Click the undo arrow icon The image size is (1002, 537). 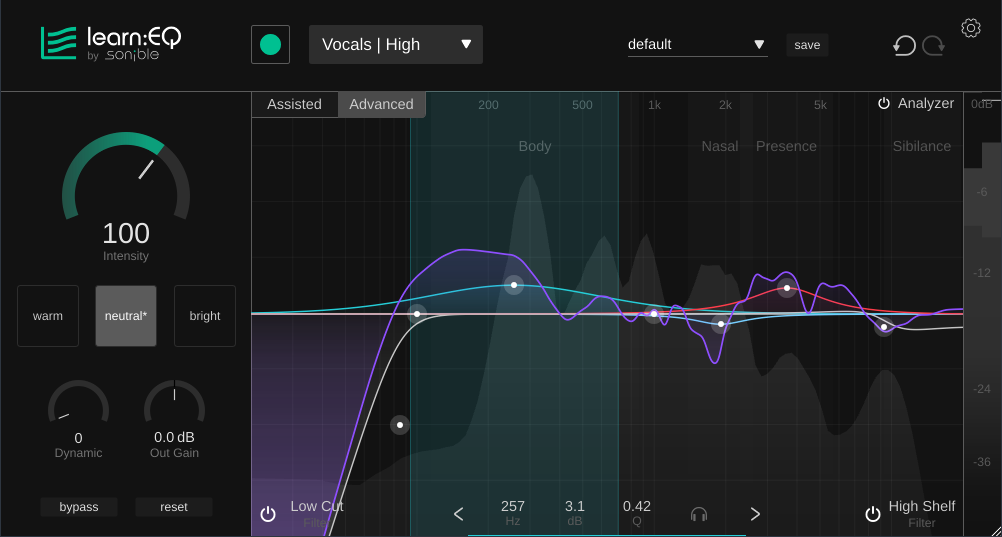tap(904, 45)
